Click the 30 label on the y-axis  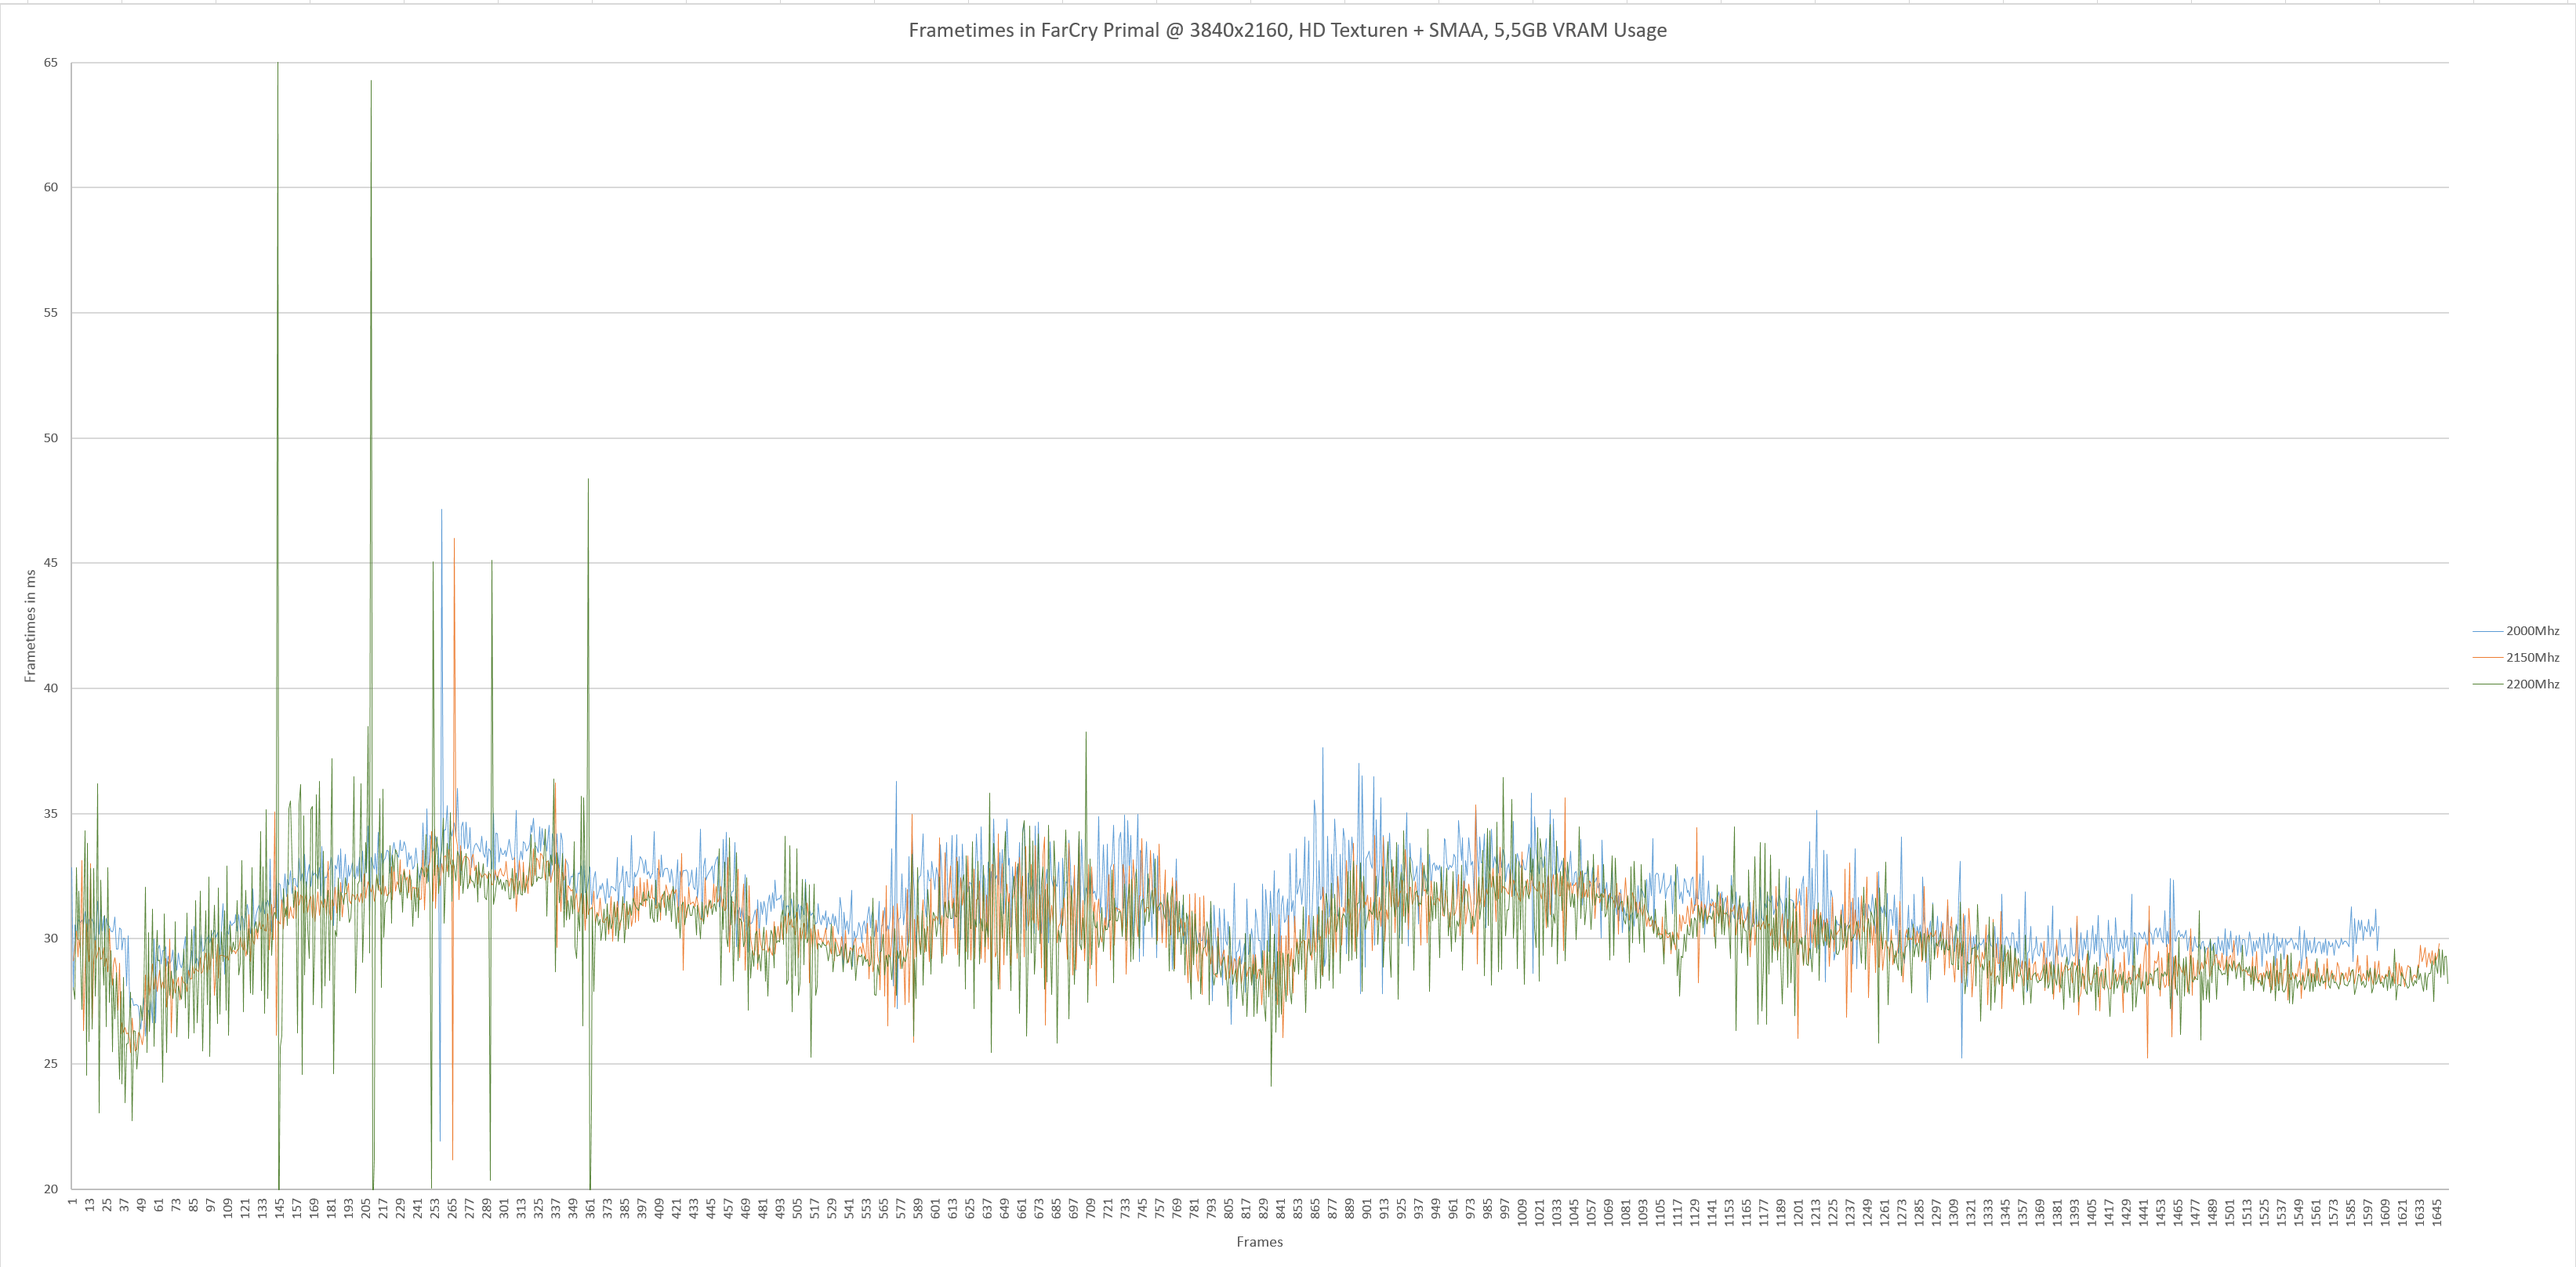[50, 938]
